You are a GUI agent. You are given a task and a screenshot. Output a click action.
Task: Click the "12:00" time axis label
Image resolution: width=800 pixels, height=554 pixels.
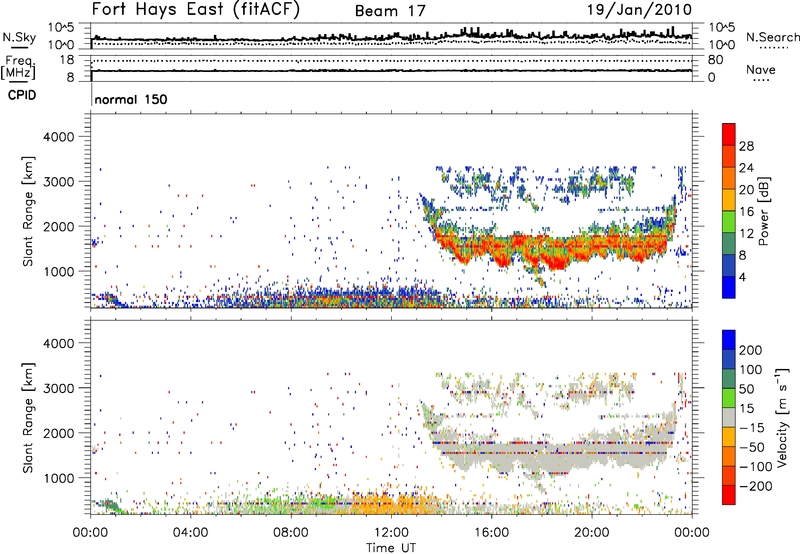click(391, 533)
